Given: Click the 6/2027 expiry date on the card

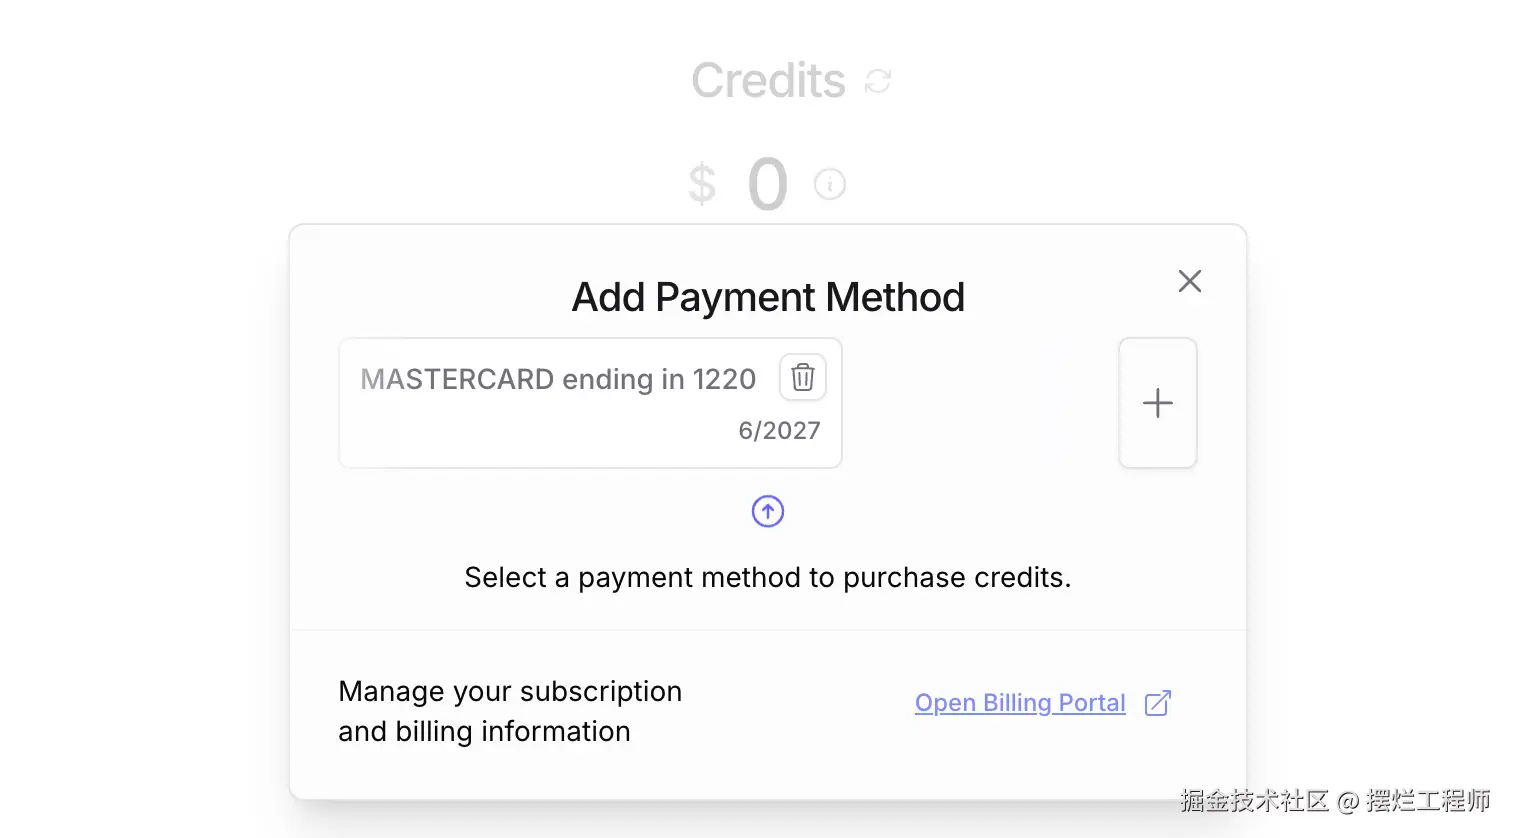Looking at the screenshot, I should (779, 431).
